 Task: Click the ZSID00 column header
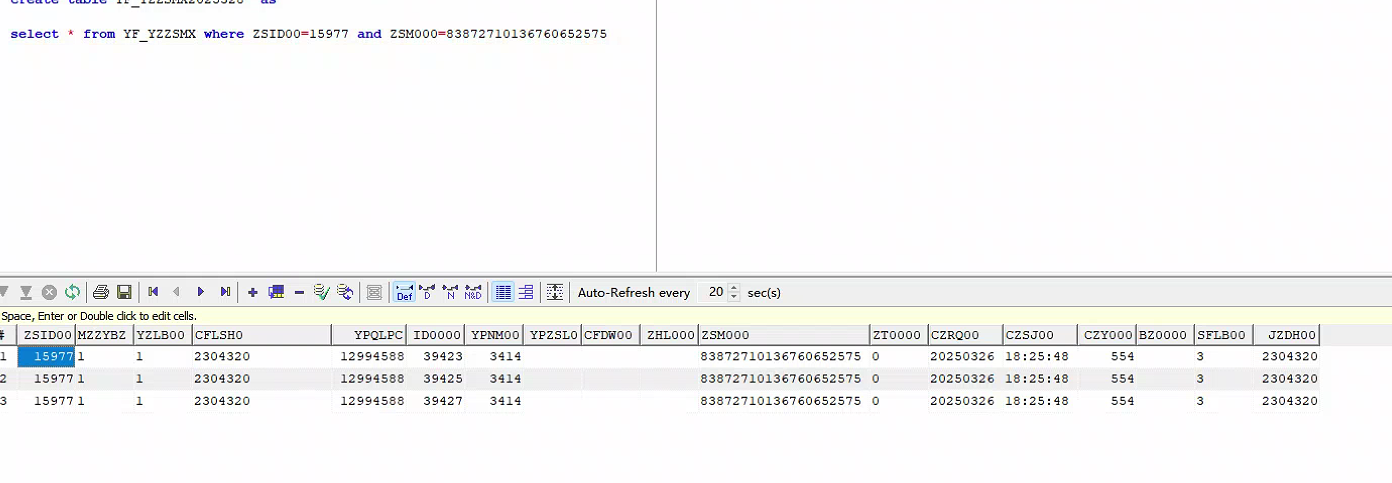coord(46,335)
